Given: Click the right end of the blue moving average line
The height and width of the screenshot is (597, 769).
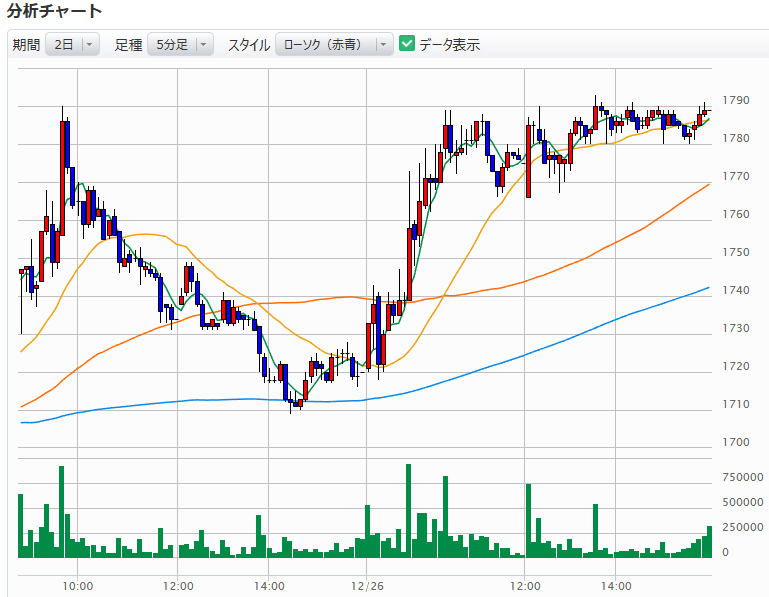Looking at the screenshot, I should click(x=707, y=288).
